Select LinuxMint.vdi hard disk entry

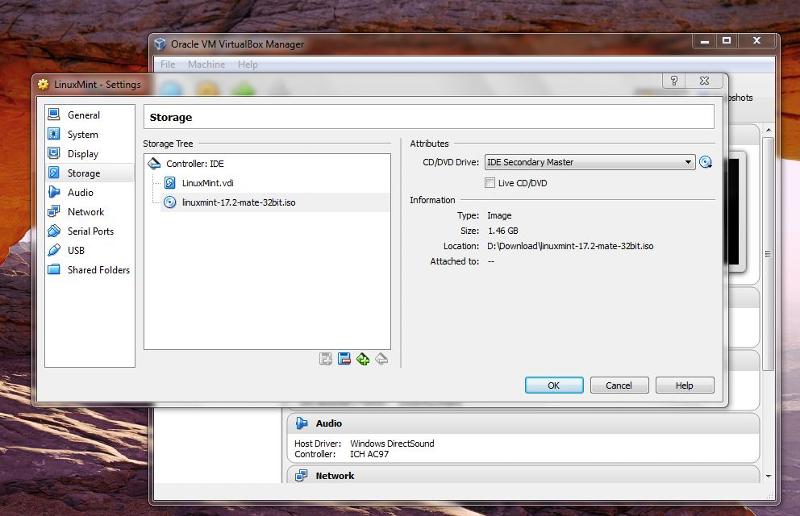click(x=207, y=183)
